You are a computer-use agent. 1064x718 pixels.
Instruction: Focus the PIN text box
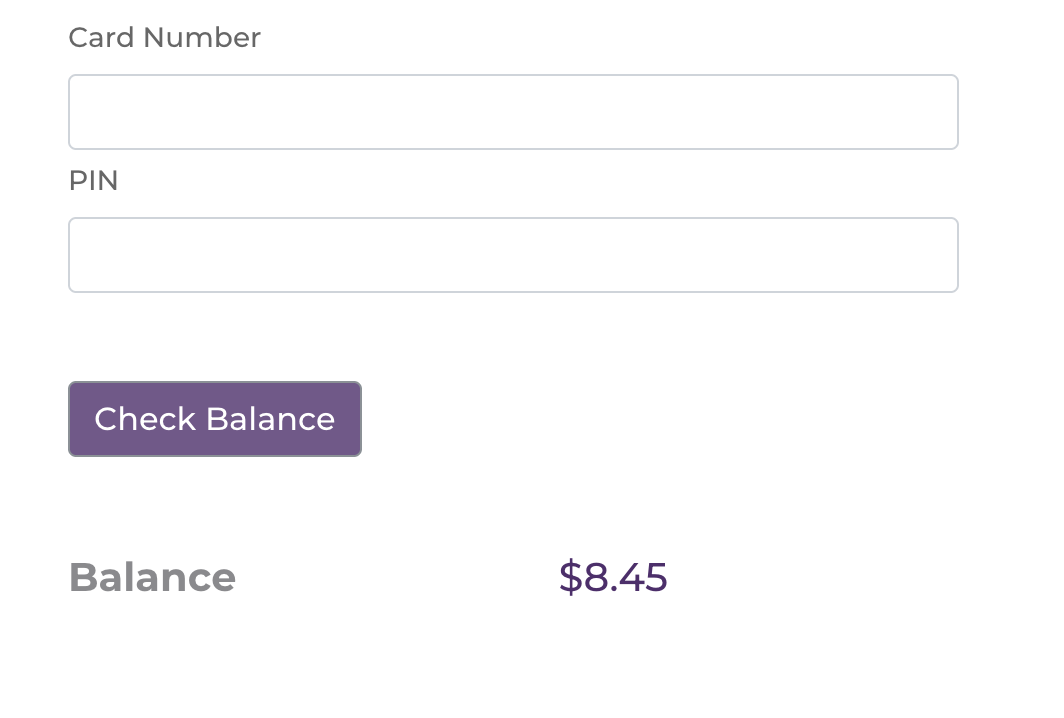pos(513,255)
